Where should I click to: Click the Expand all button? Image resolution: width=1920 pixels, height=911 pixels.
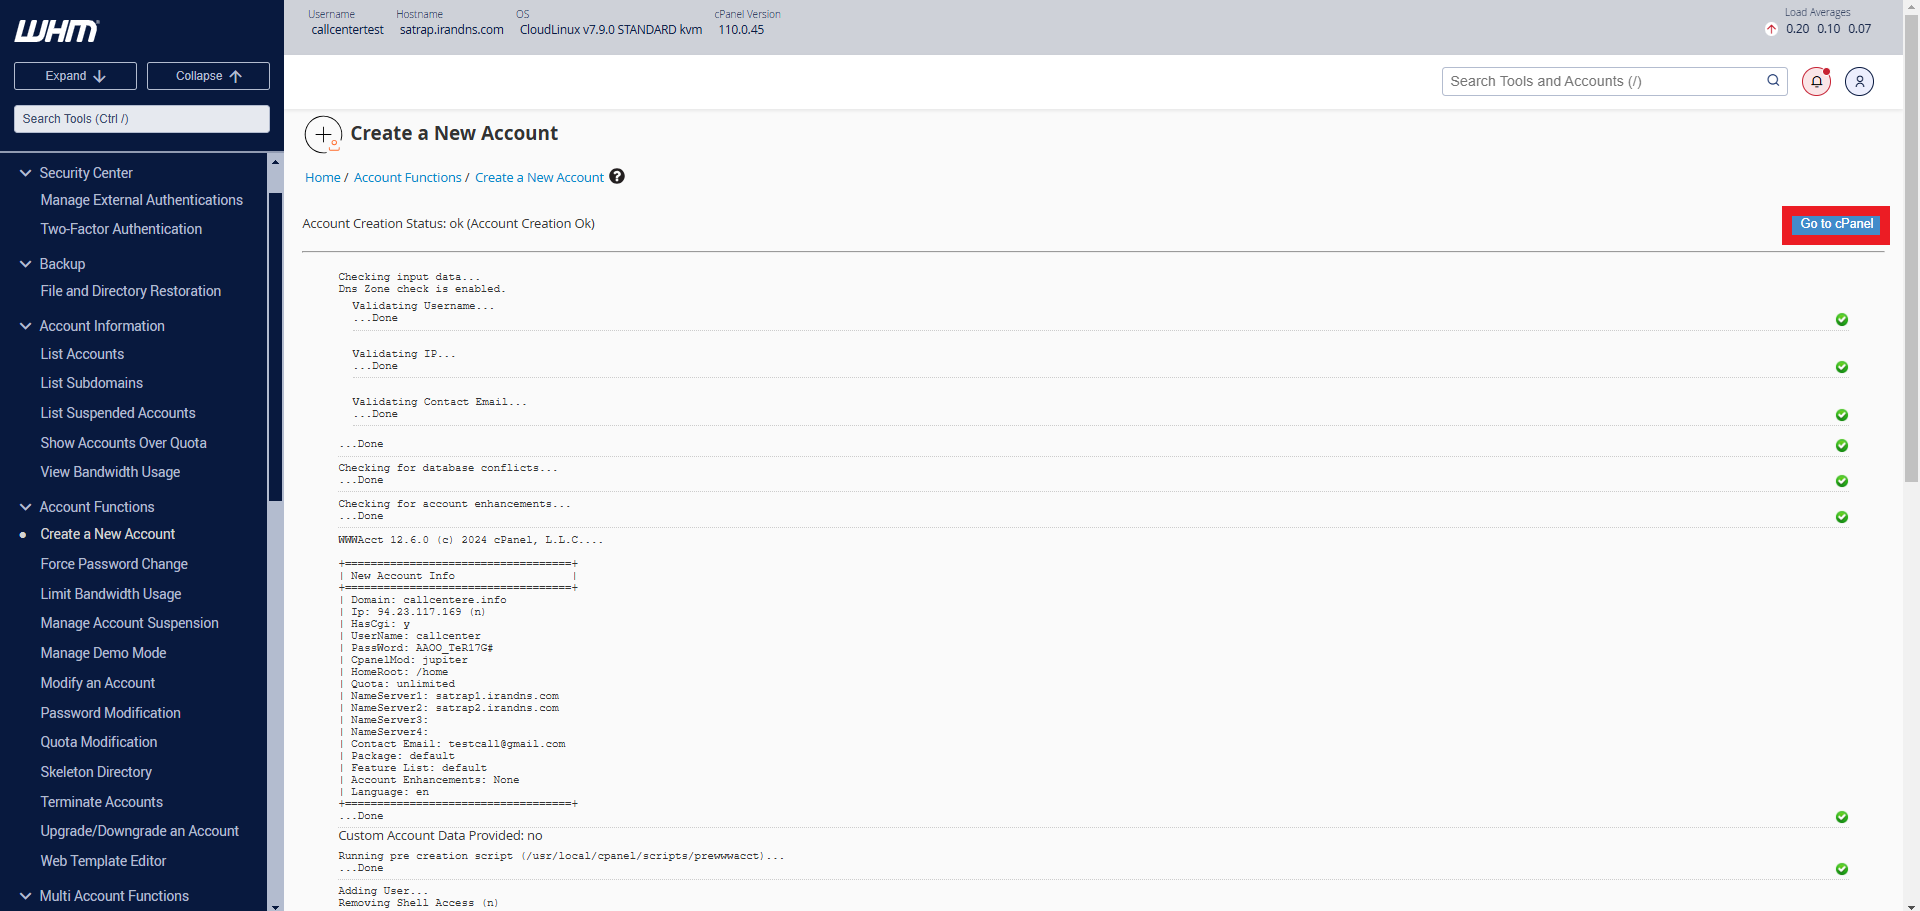coord(75,76)
